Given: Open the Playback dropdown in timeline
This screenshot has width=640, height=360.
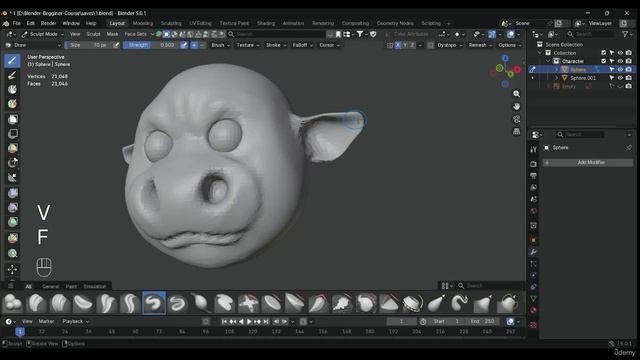Looking at the screenshot, I should pyautogui.click(x=75, y=322).
